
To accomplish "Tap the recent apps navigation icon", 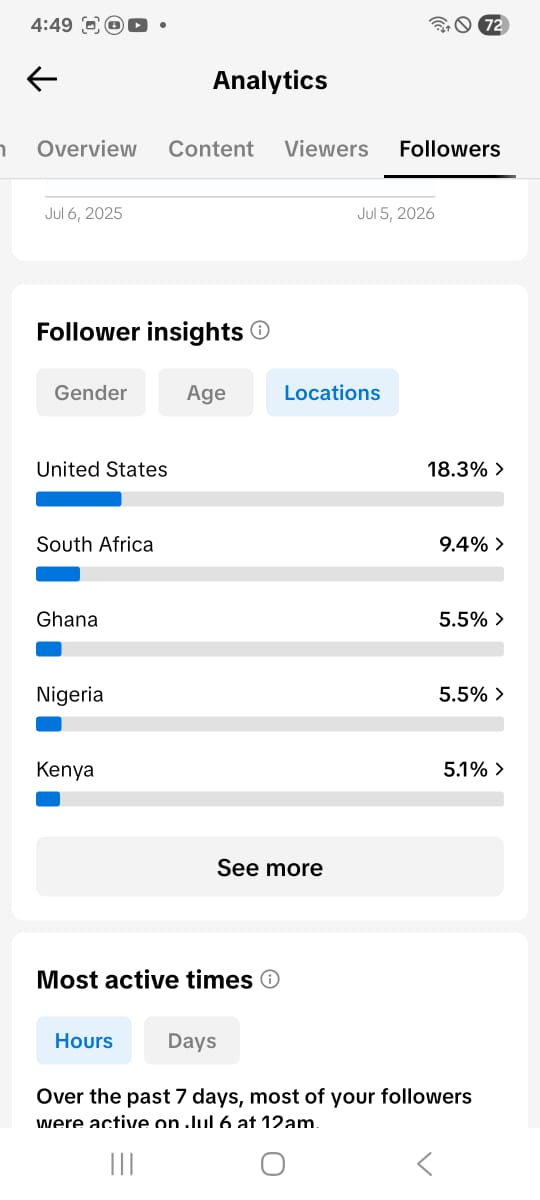I will pos(122,1163).
